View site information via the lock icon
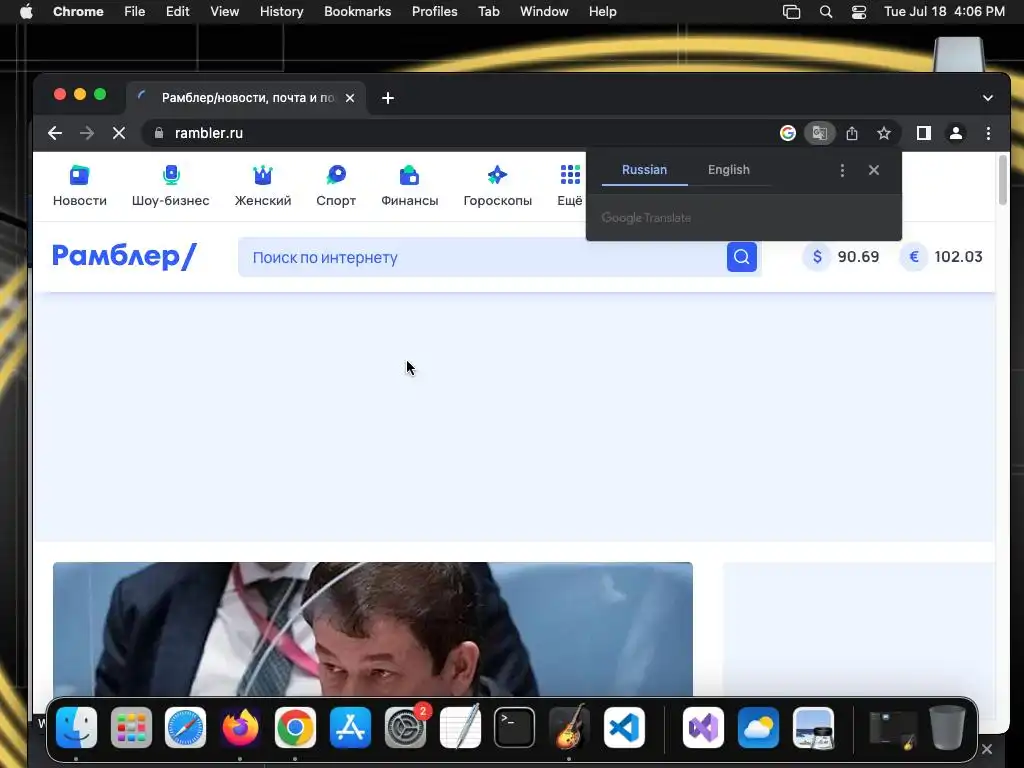The height and width of the screenshot is (768, 1024). (159, 133)
